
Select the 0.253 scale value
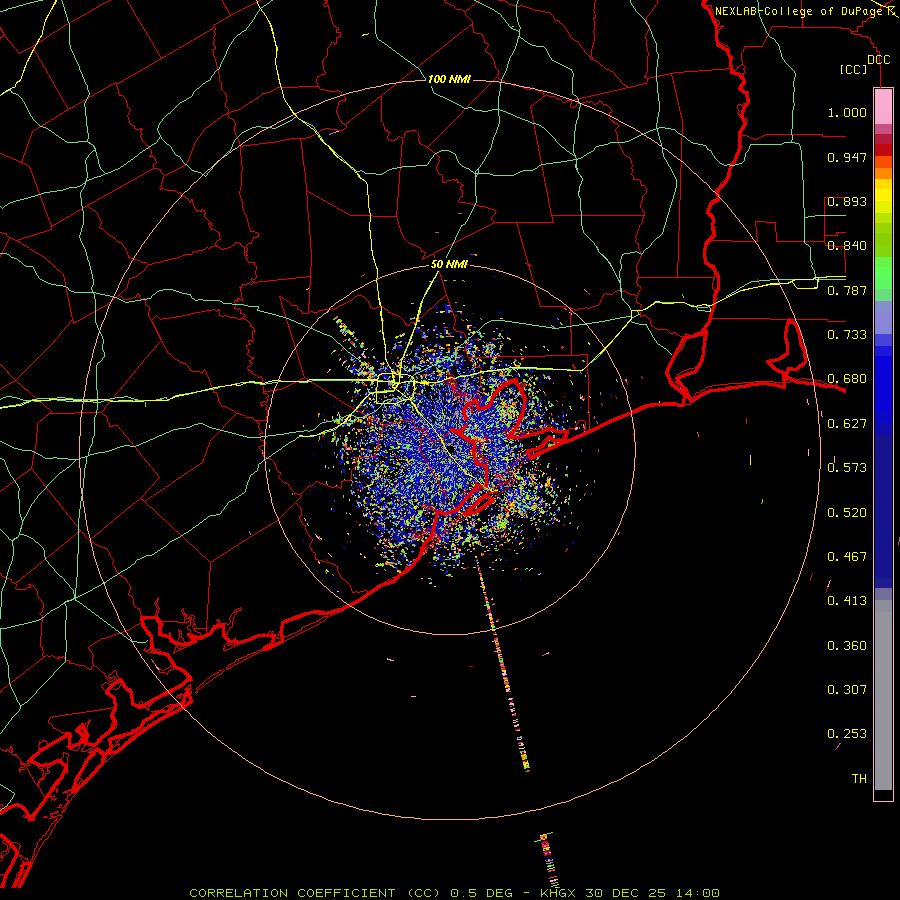pyautogui.click(x=847, y=734)
